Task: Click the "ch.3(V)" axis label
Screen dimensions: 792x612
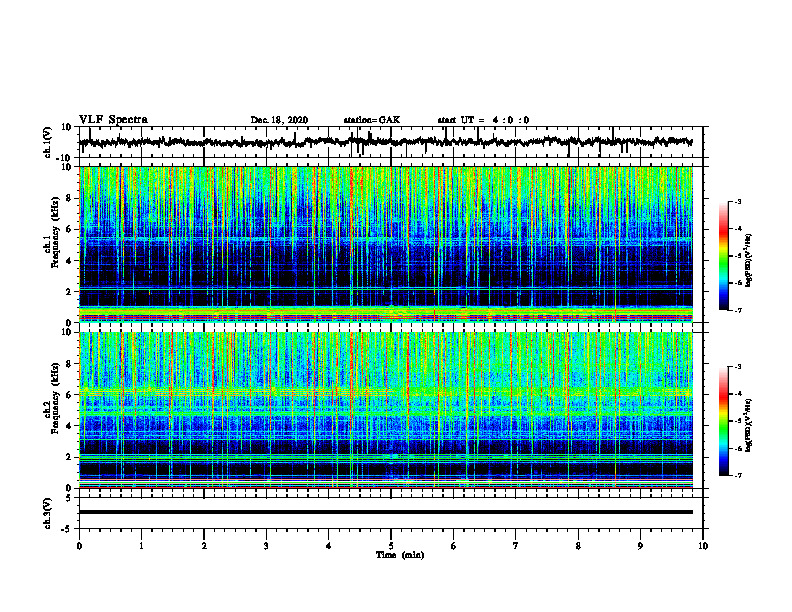Action: (x=48, y=513)
